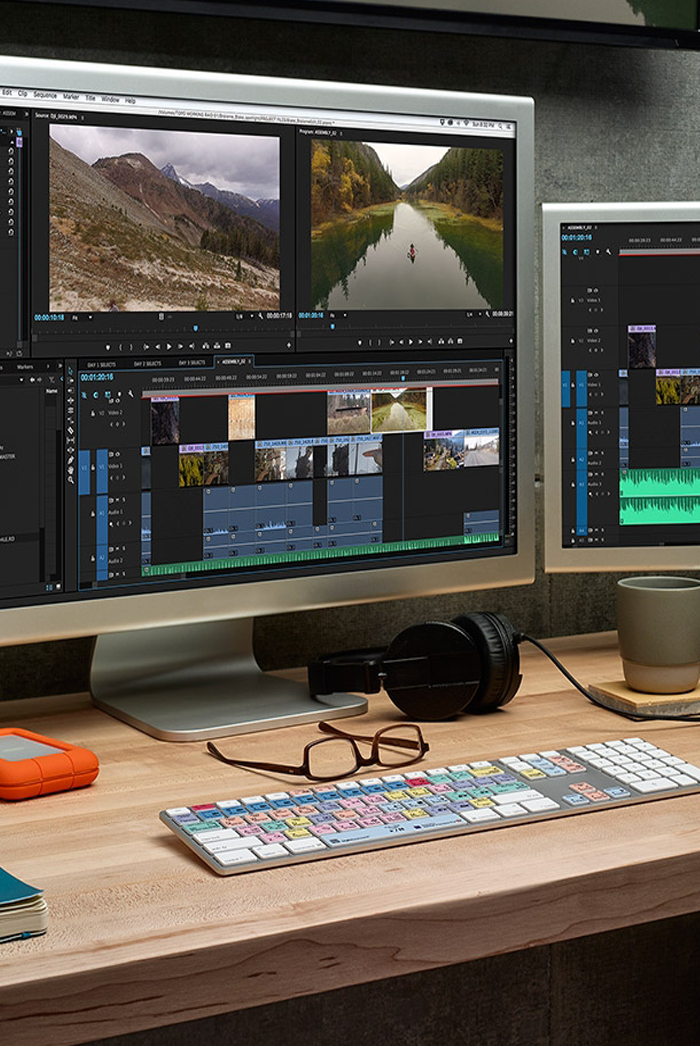The width and height of the screenshot is (700, 1046).
Task: Click snap magnet on the second monitor timeline
Action: click(575, 252)
